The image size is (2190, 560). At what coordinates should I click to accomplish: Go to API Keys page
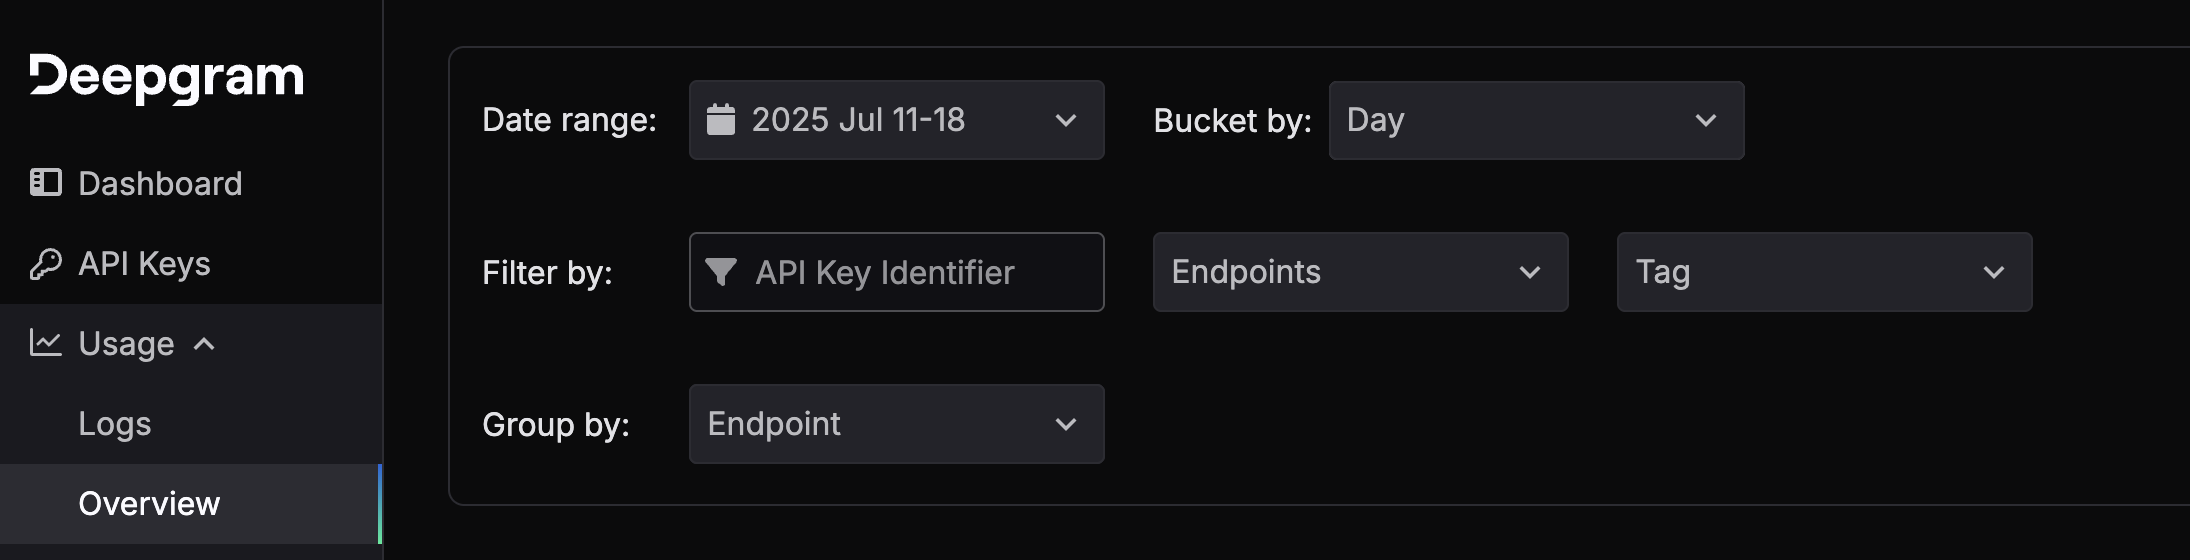pyautogui.click(x=144, y=264)
